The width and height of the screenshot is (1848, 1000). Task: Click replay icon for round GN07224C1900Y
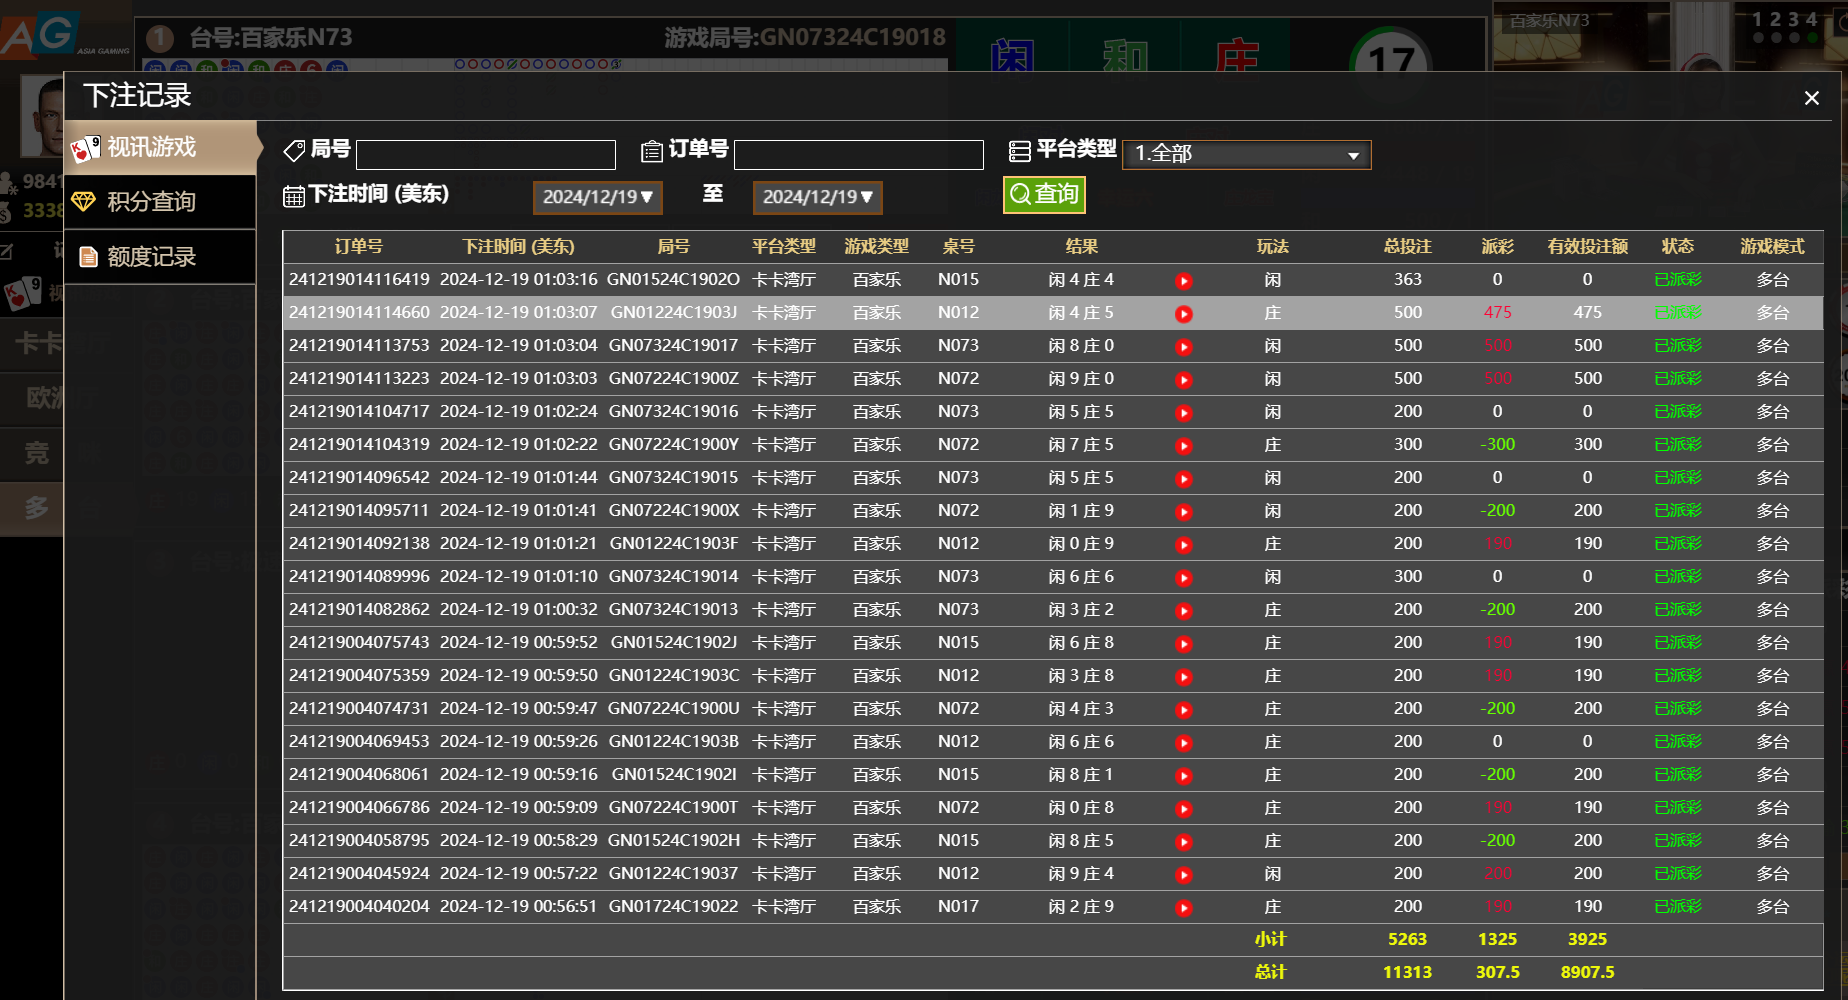click(x=1184, y=446)
